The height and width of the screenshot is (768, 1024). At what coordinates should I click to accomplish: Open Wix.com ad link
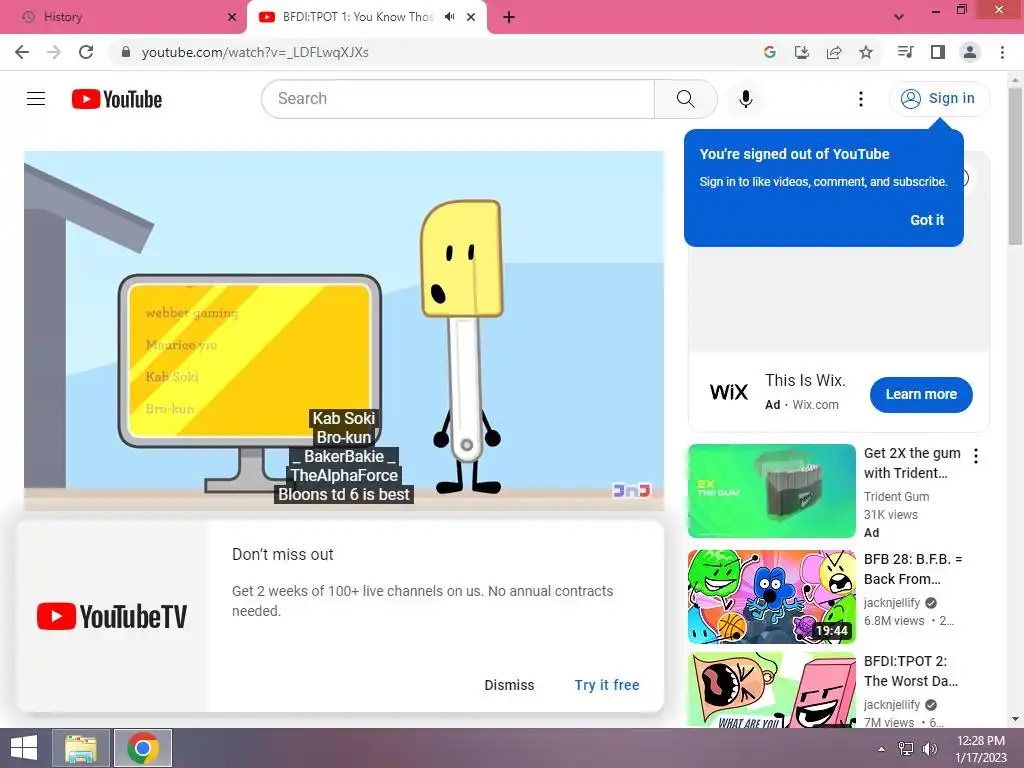pyautogui.click(x=815, y=405)
